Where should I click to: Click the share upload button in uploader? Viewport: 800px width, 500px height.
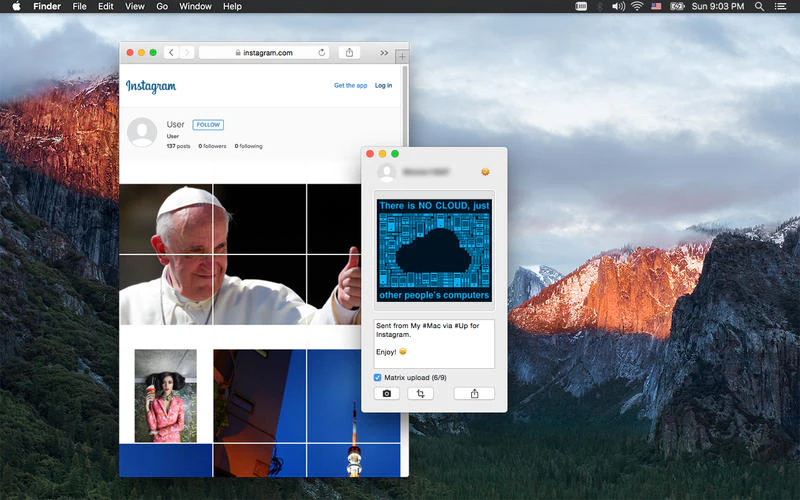tap(474, 393)
